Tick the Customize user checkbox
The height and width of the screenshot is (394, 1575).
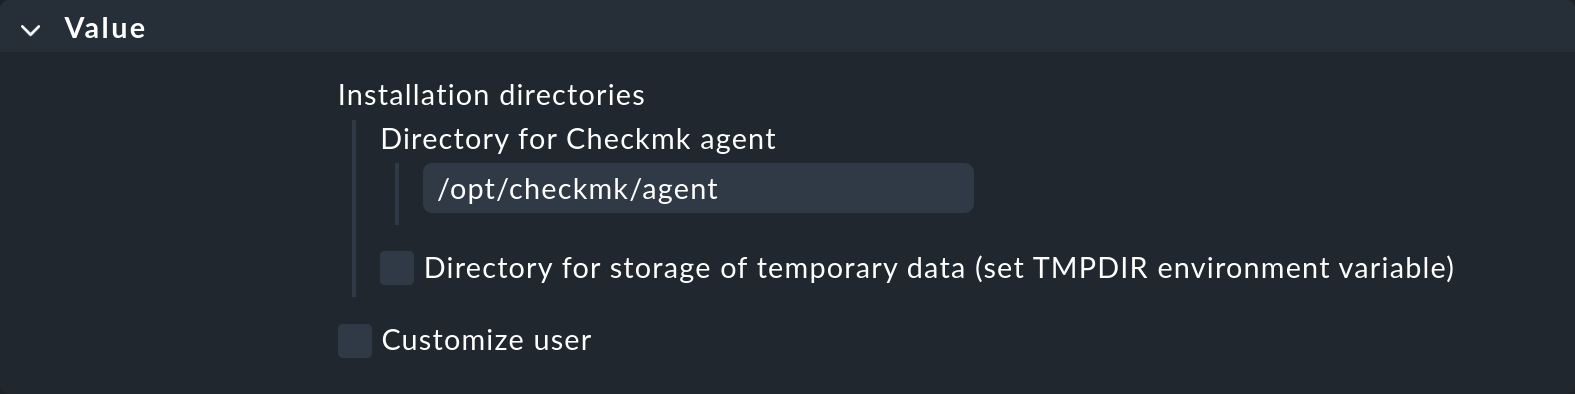coord(355,340)
